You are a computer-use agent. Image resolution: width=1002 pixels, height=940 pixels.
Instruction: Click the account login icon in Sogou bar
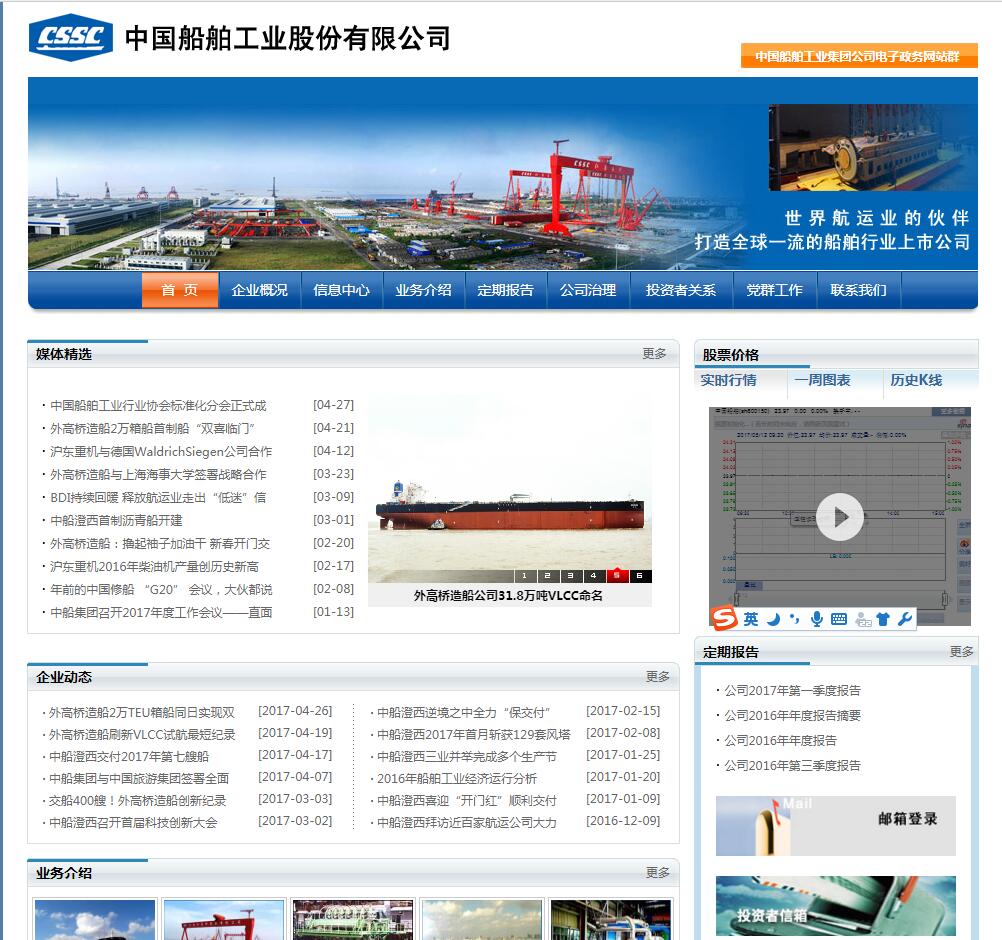point(863,619)
